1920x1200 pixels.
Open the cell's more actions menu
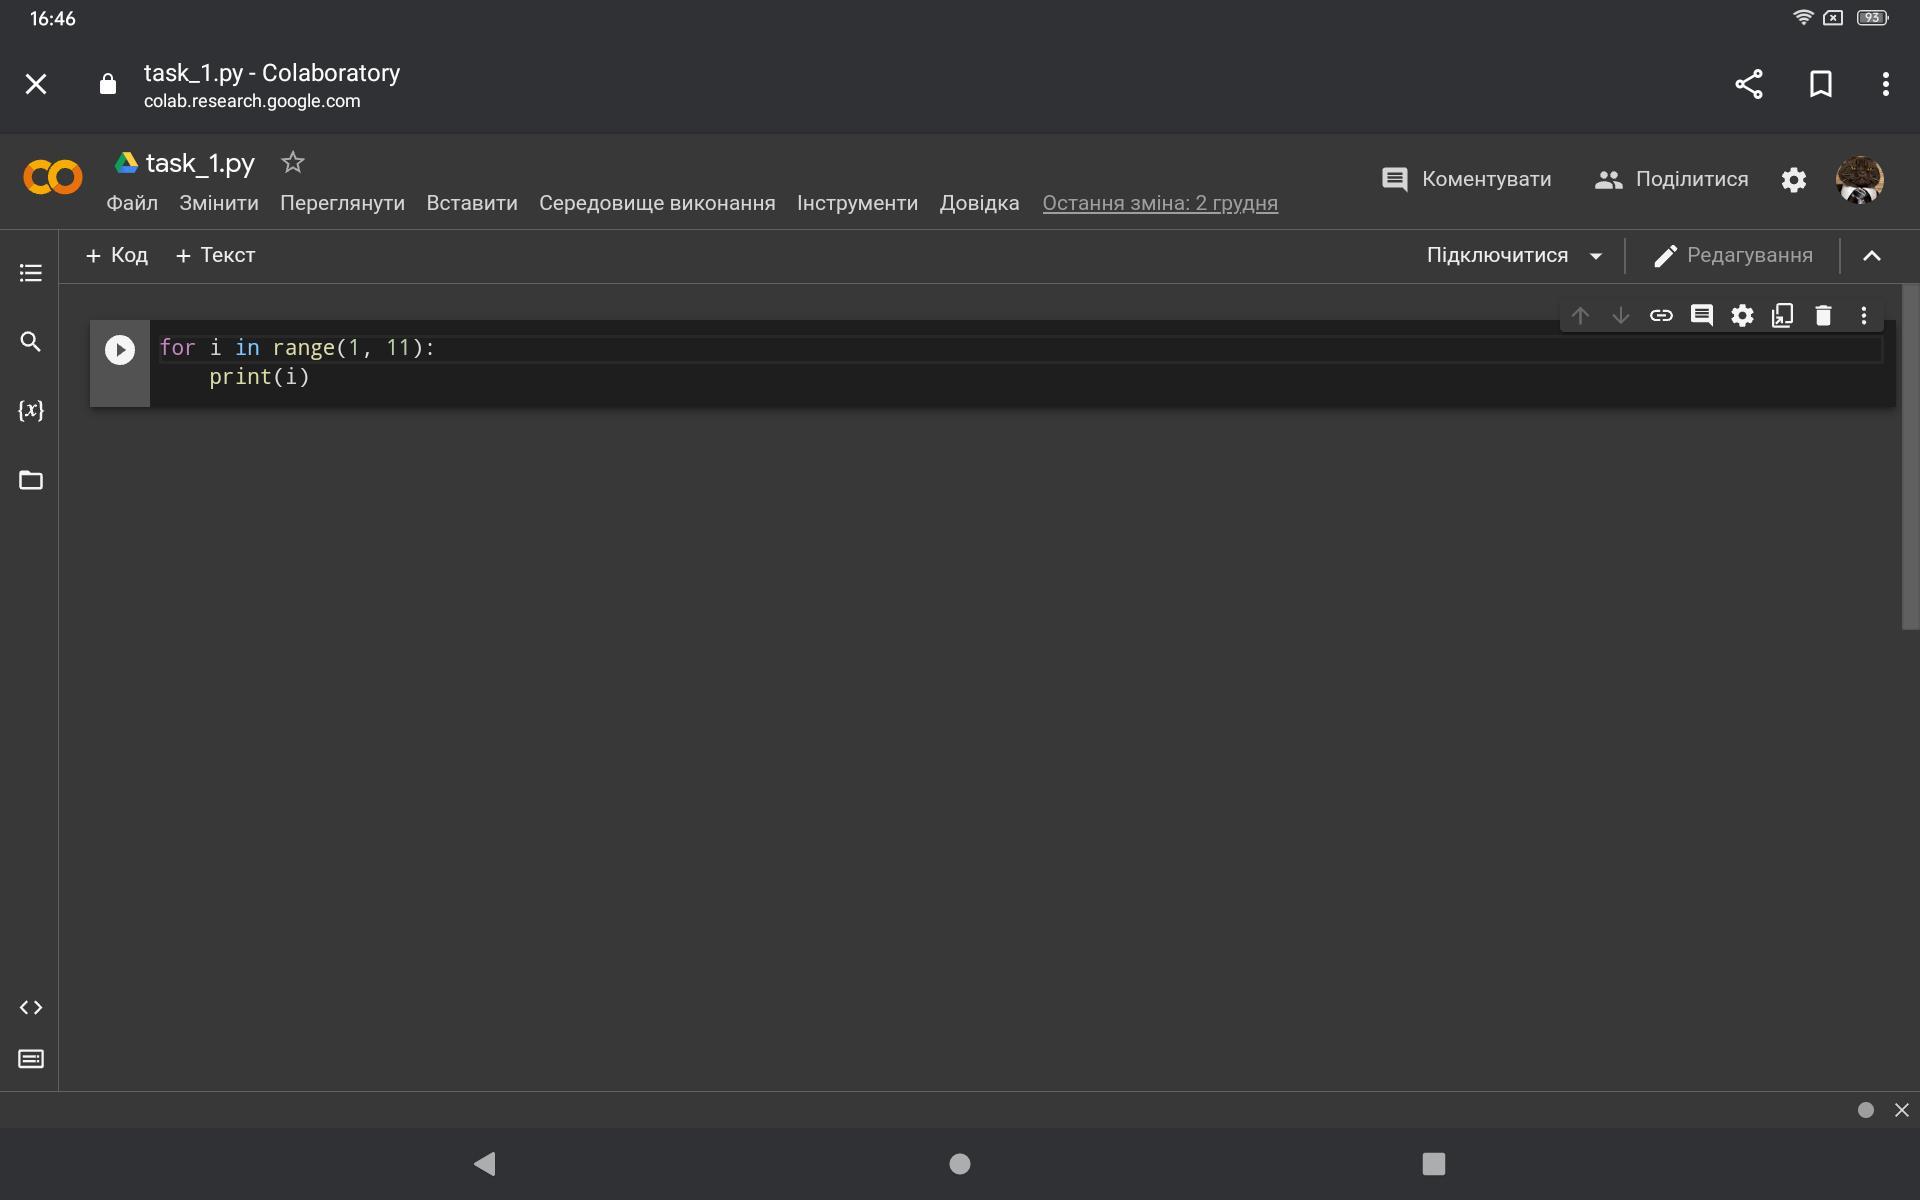(1863, 316)
